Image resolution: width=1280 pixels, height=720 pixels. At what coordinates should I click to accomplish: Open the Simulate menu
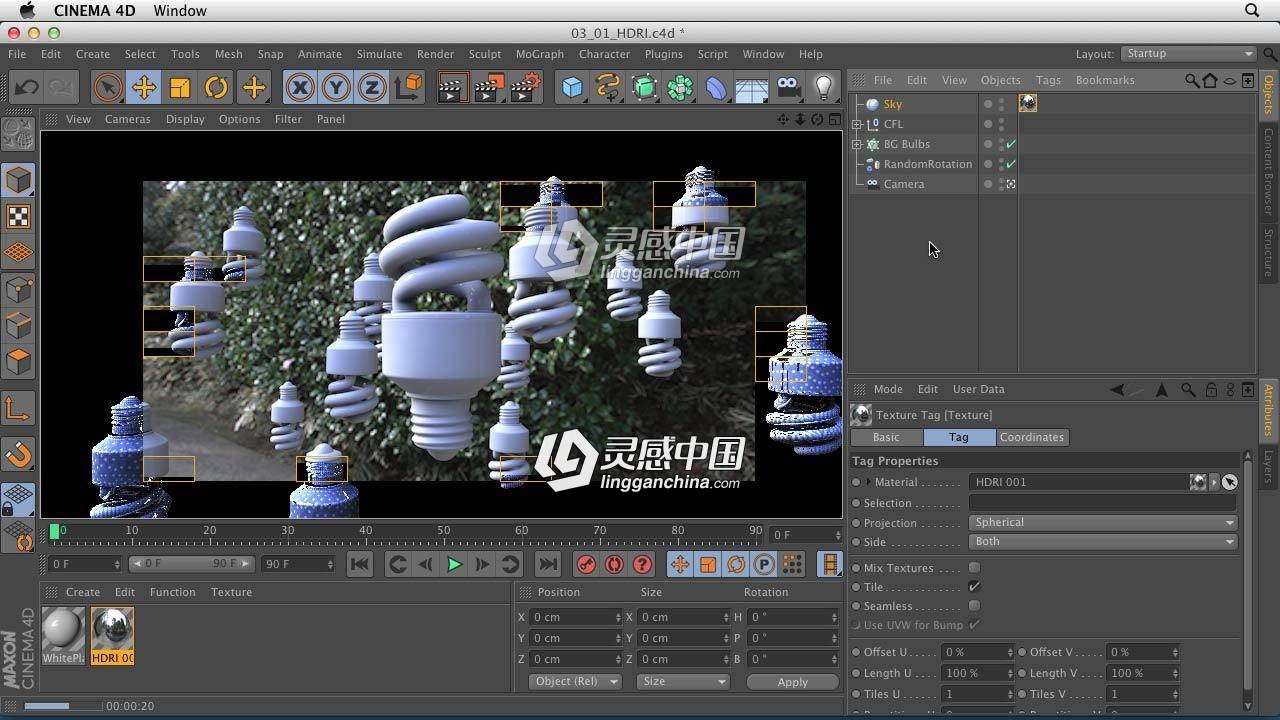(379, 54)
